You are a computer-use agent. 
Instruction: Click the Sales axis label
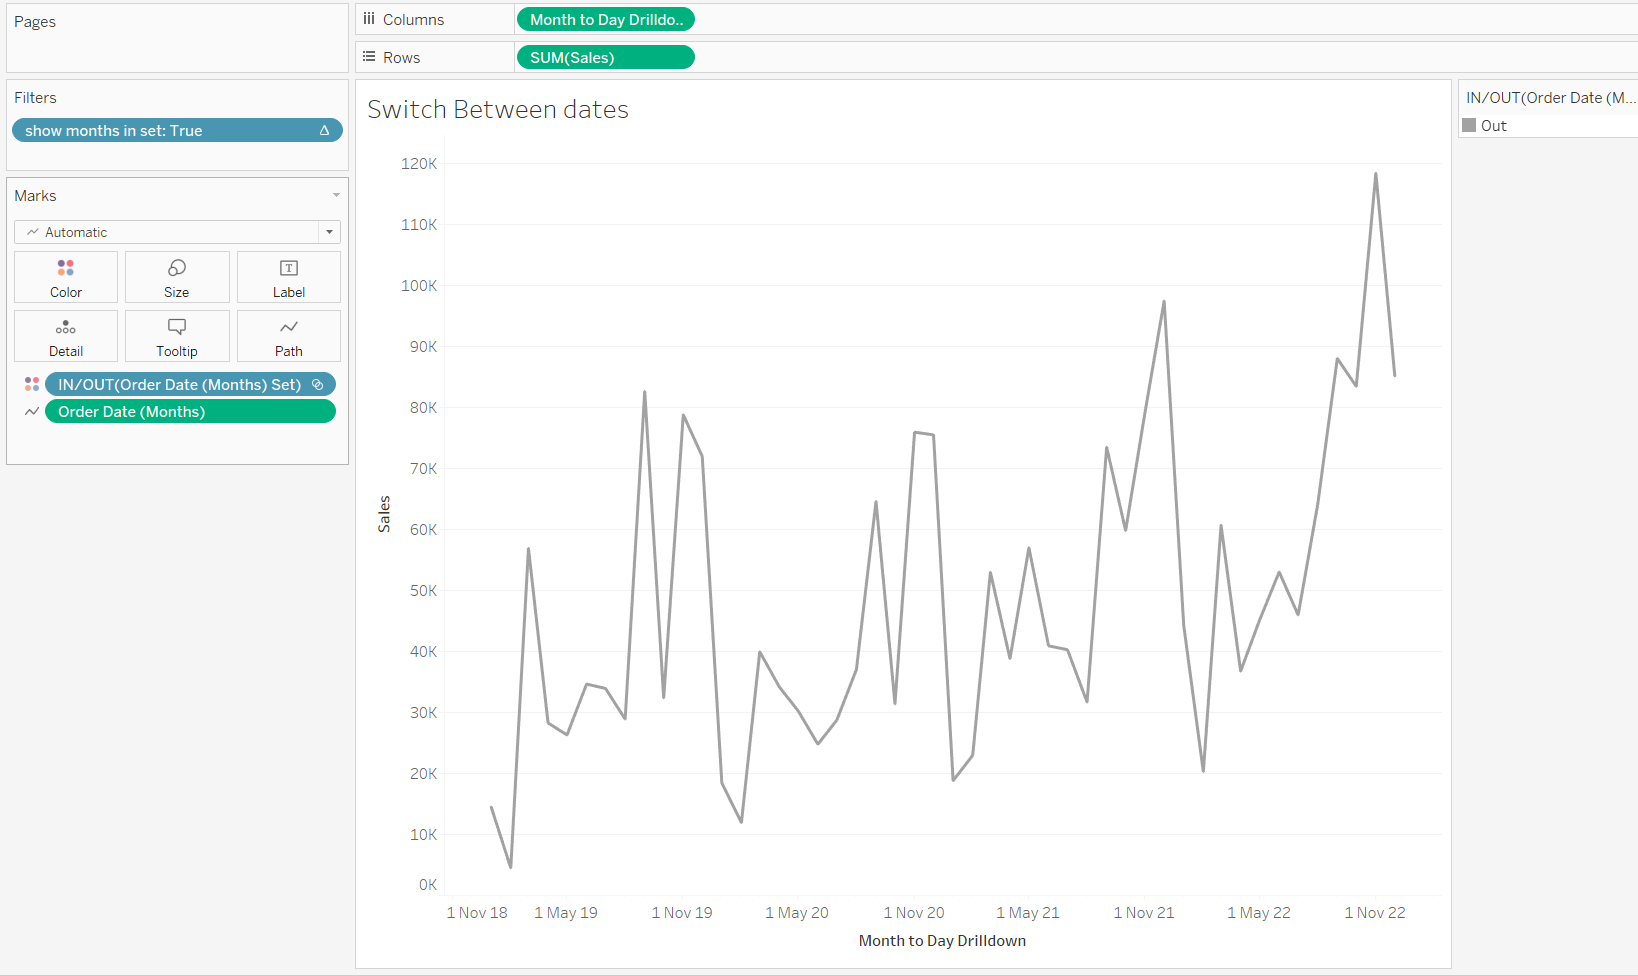[384, 514]
